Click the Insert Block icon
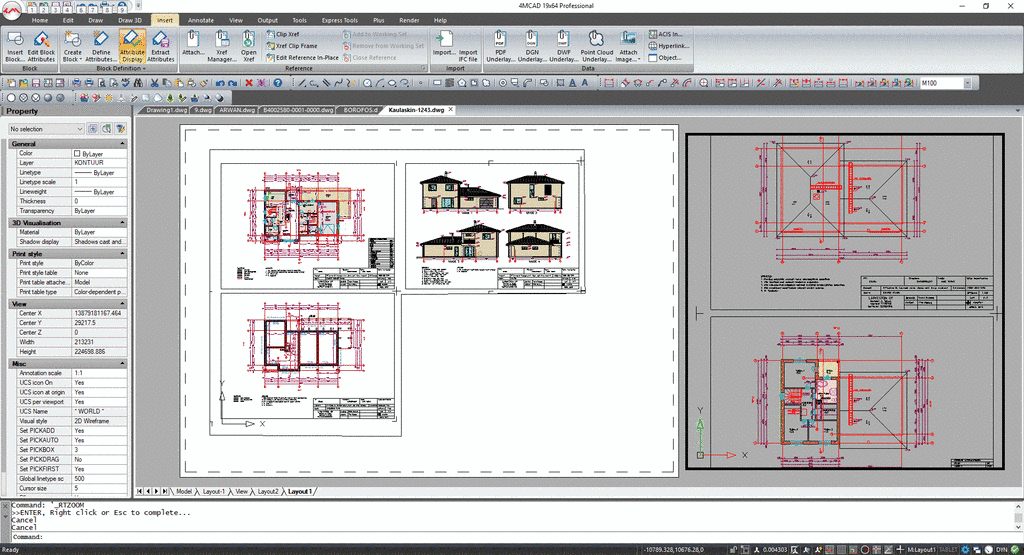Screen dimensions: 1024x555 pos(15,46)
